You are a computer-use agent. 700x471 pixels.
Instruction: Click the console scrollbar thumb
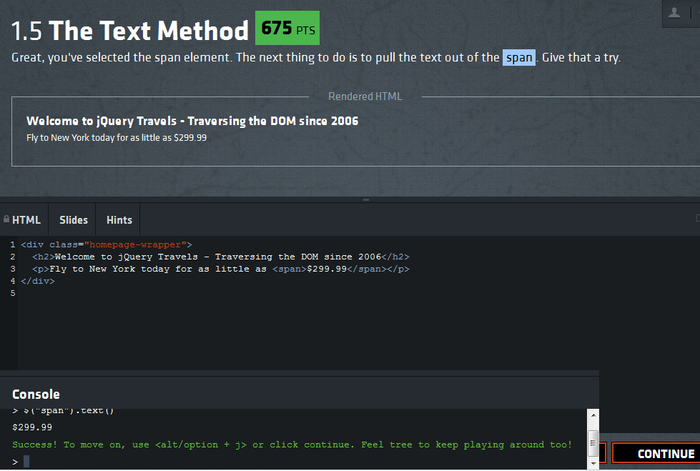point(593,443)
